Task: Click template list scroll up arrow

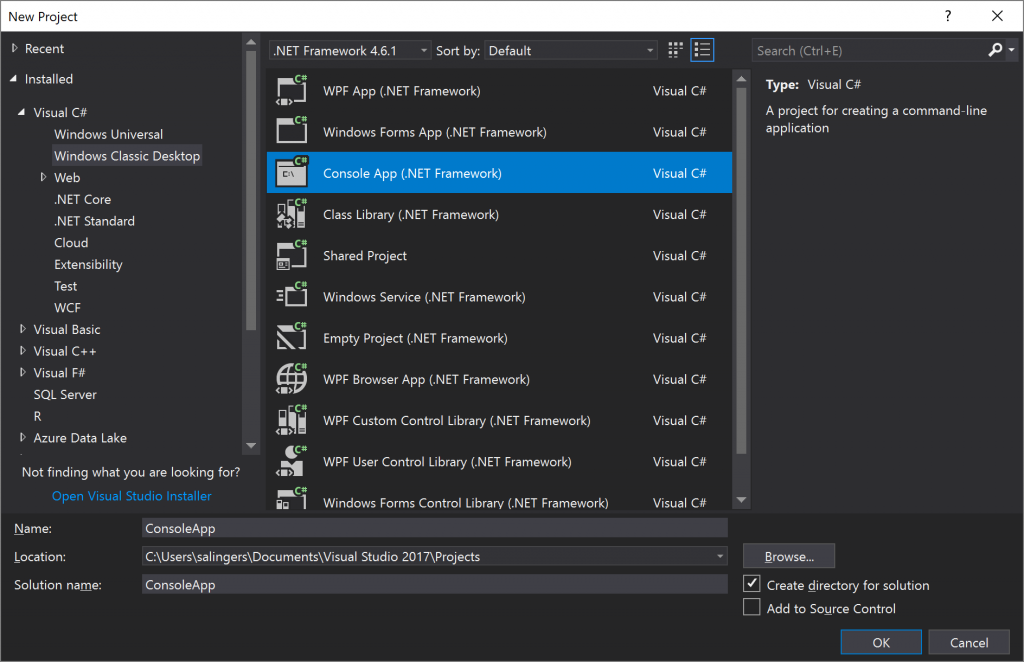Action: (x=741, y=78)
